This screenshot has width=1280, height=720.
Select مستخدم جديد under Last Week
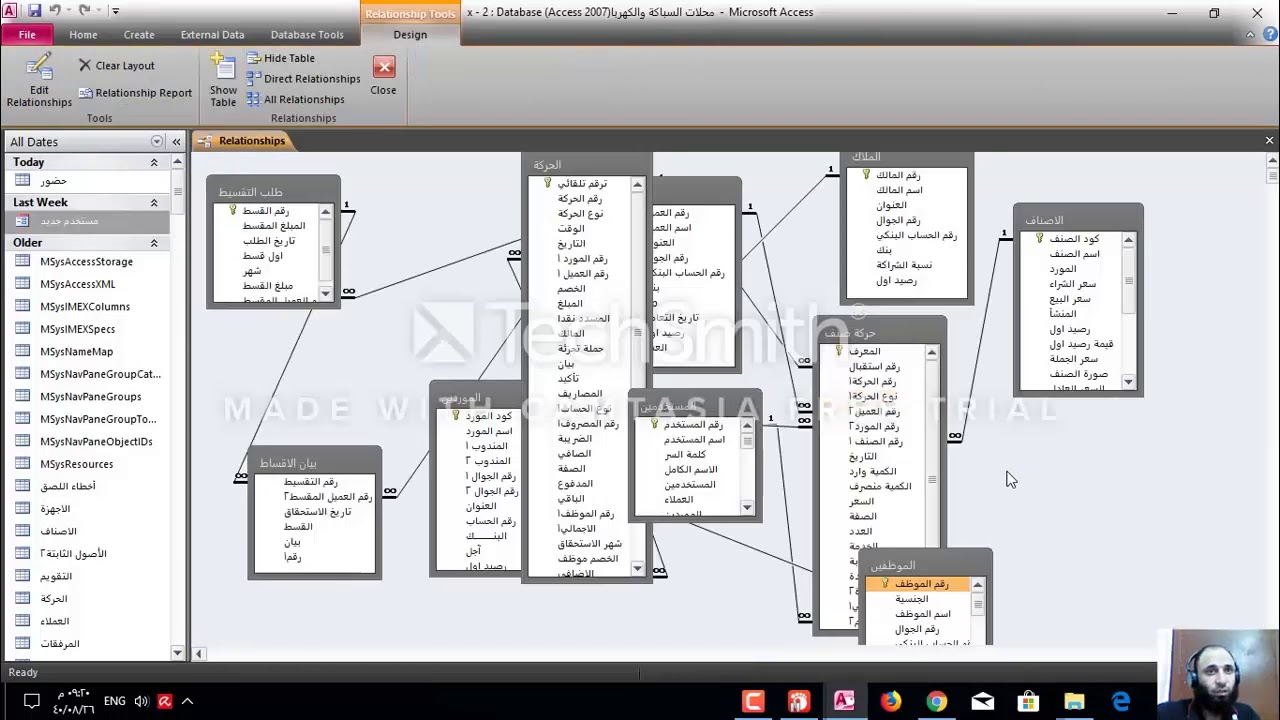pos(88,221)
